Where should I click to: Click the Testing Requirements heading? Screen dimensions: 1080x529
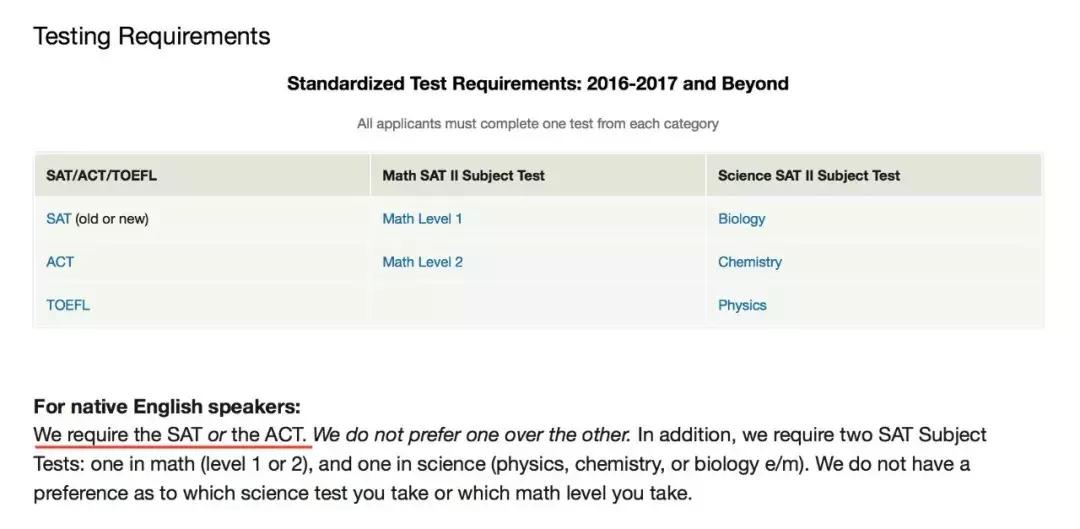(152, 37)
